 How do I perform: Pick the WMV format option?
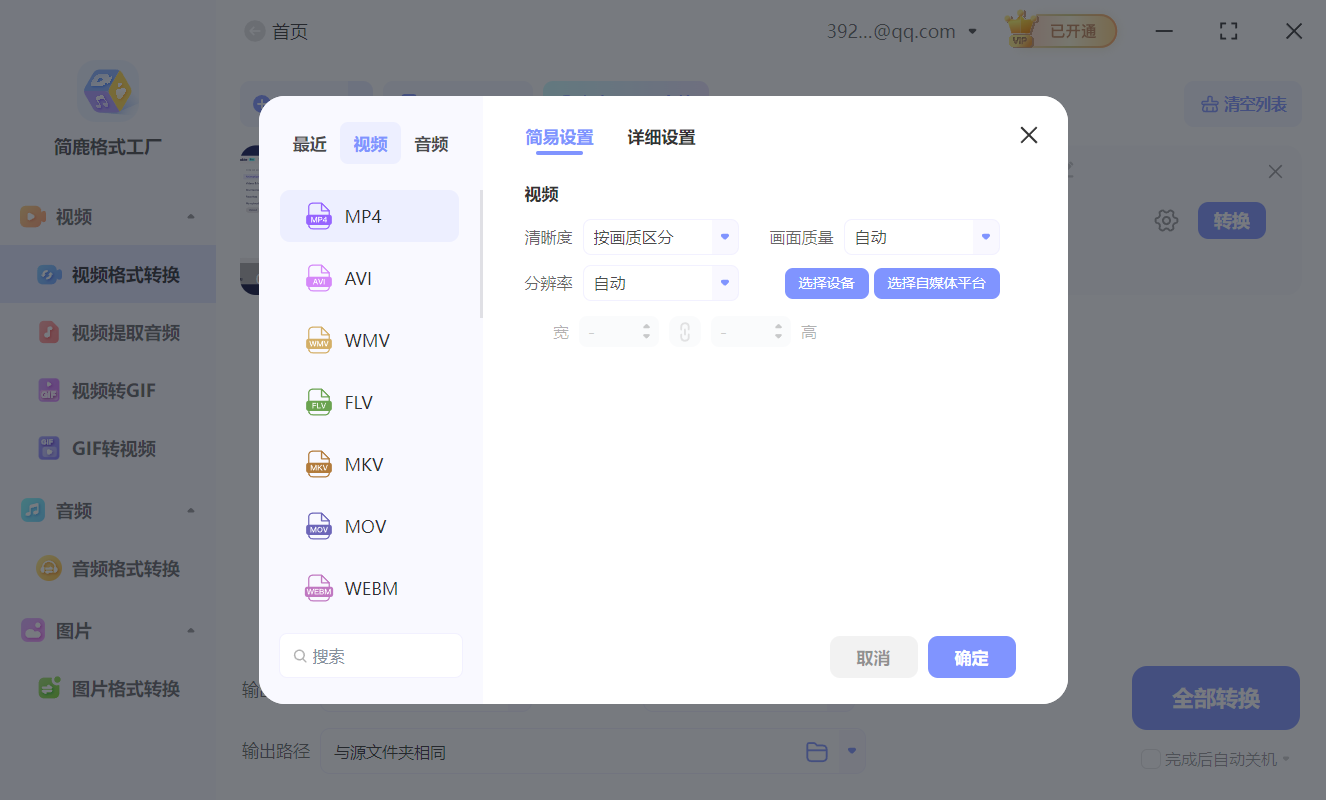click(x=369, y=340)
